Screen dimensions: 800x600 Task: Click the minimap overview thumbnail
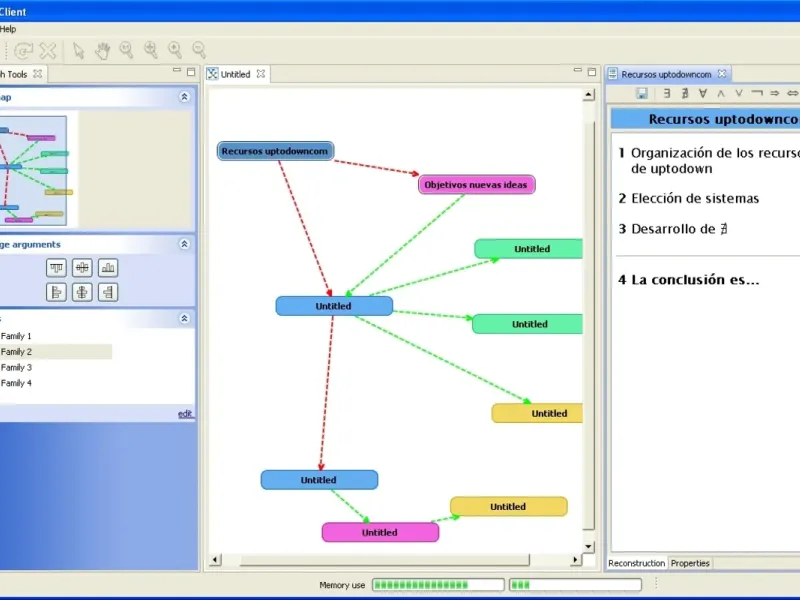[33, 170]
